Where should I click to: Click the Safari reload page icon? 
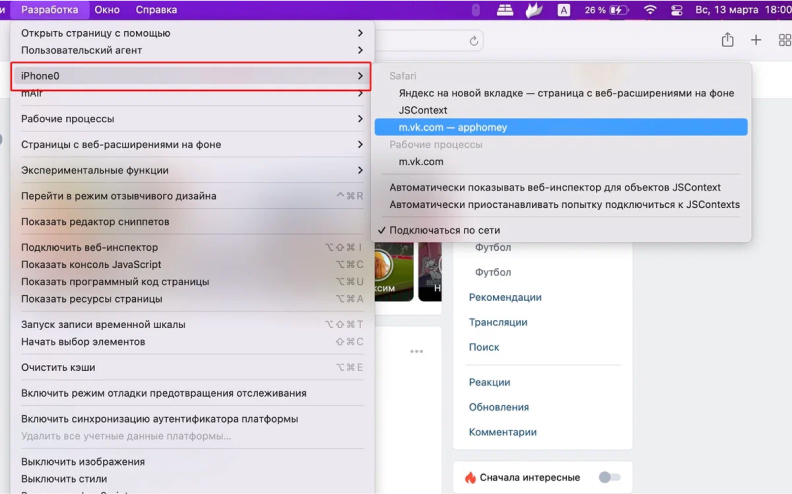point(473,41)
